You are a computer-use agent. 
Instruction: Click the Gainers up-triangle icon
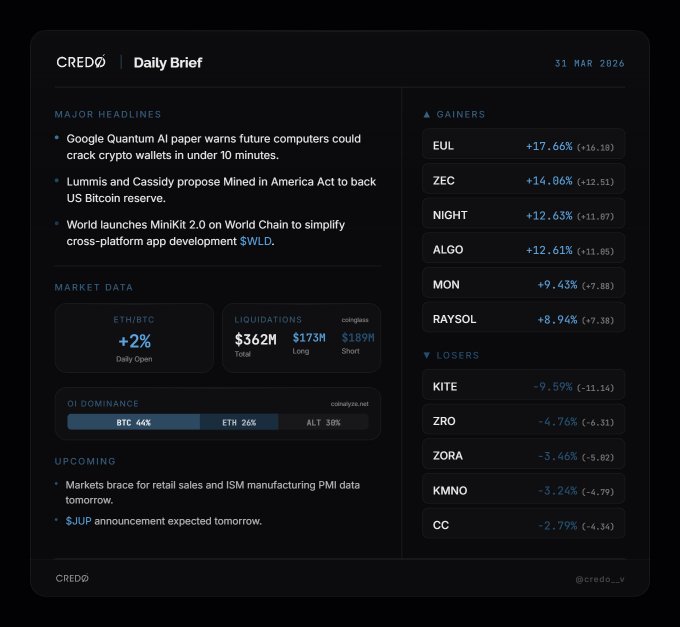click(x=427, y=114)
